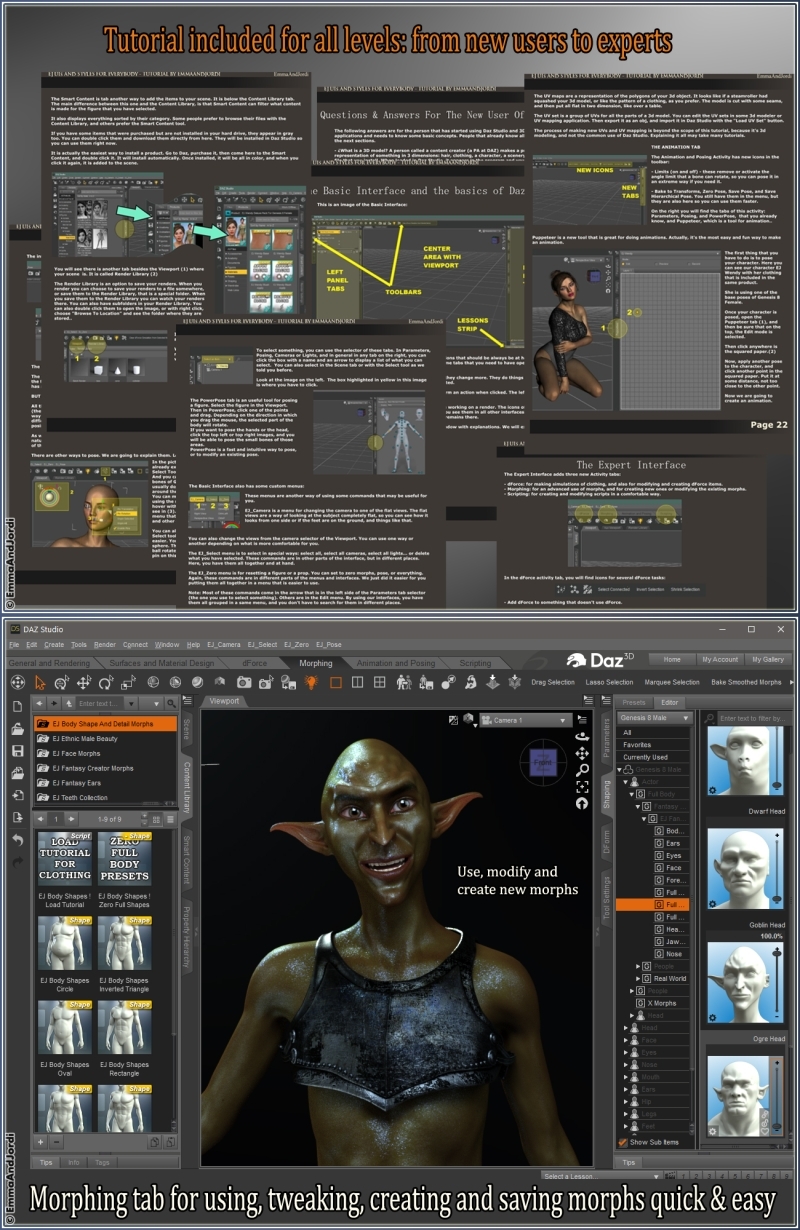This screenshot has height=1230, width=800.
Task: Choose side-by-side viewport layout icon
Action: coord(357,682)
